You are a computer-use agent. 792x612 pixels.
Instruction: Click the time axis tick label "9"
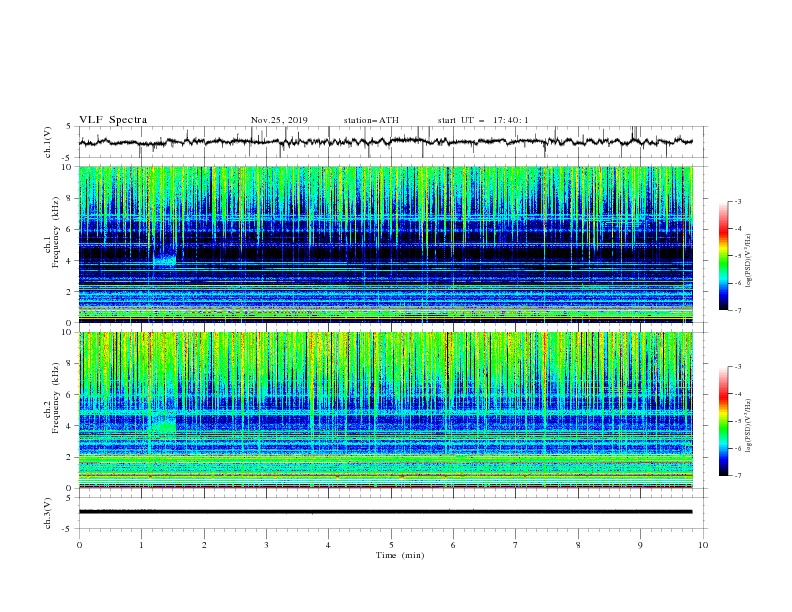point(640,545)
